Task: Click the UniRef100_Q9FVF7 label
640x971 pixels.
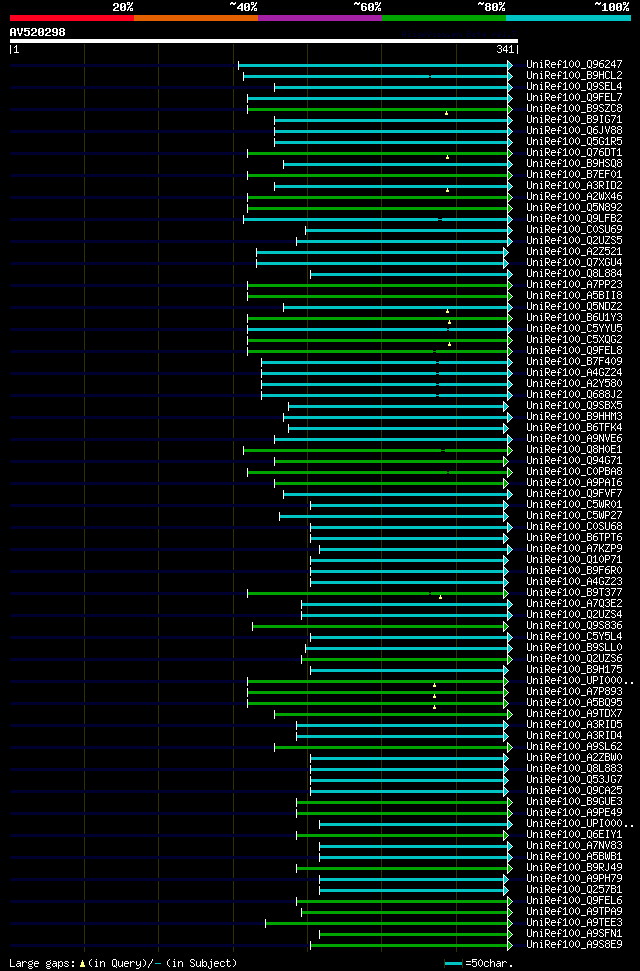Action: tap(574, 494)
